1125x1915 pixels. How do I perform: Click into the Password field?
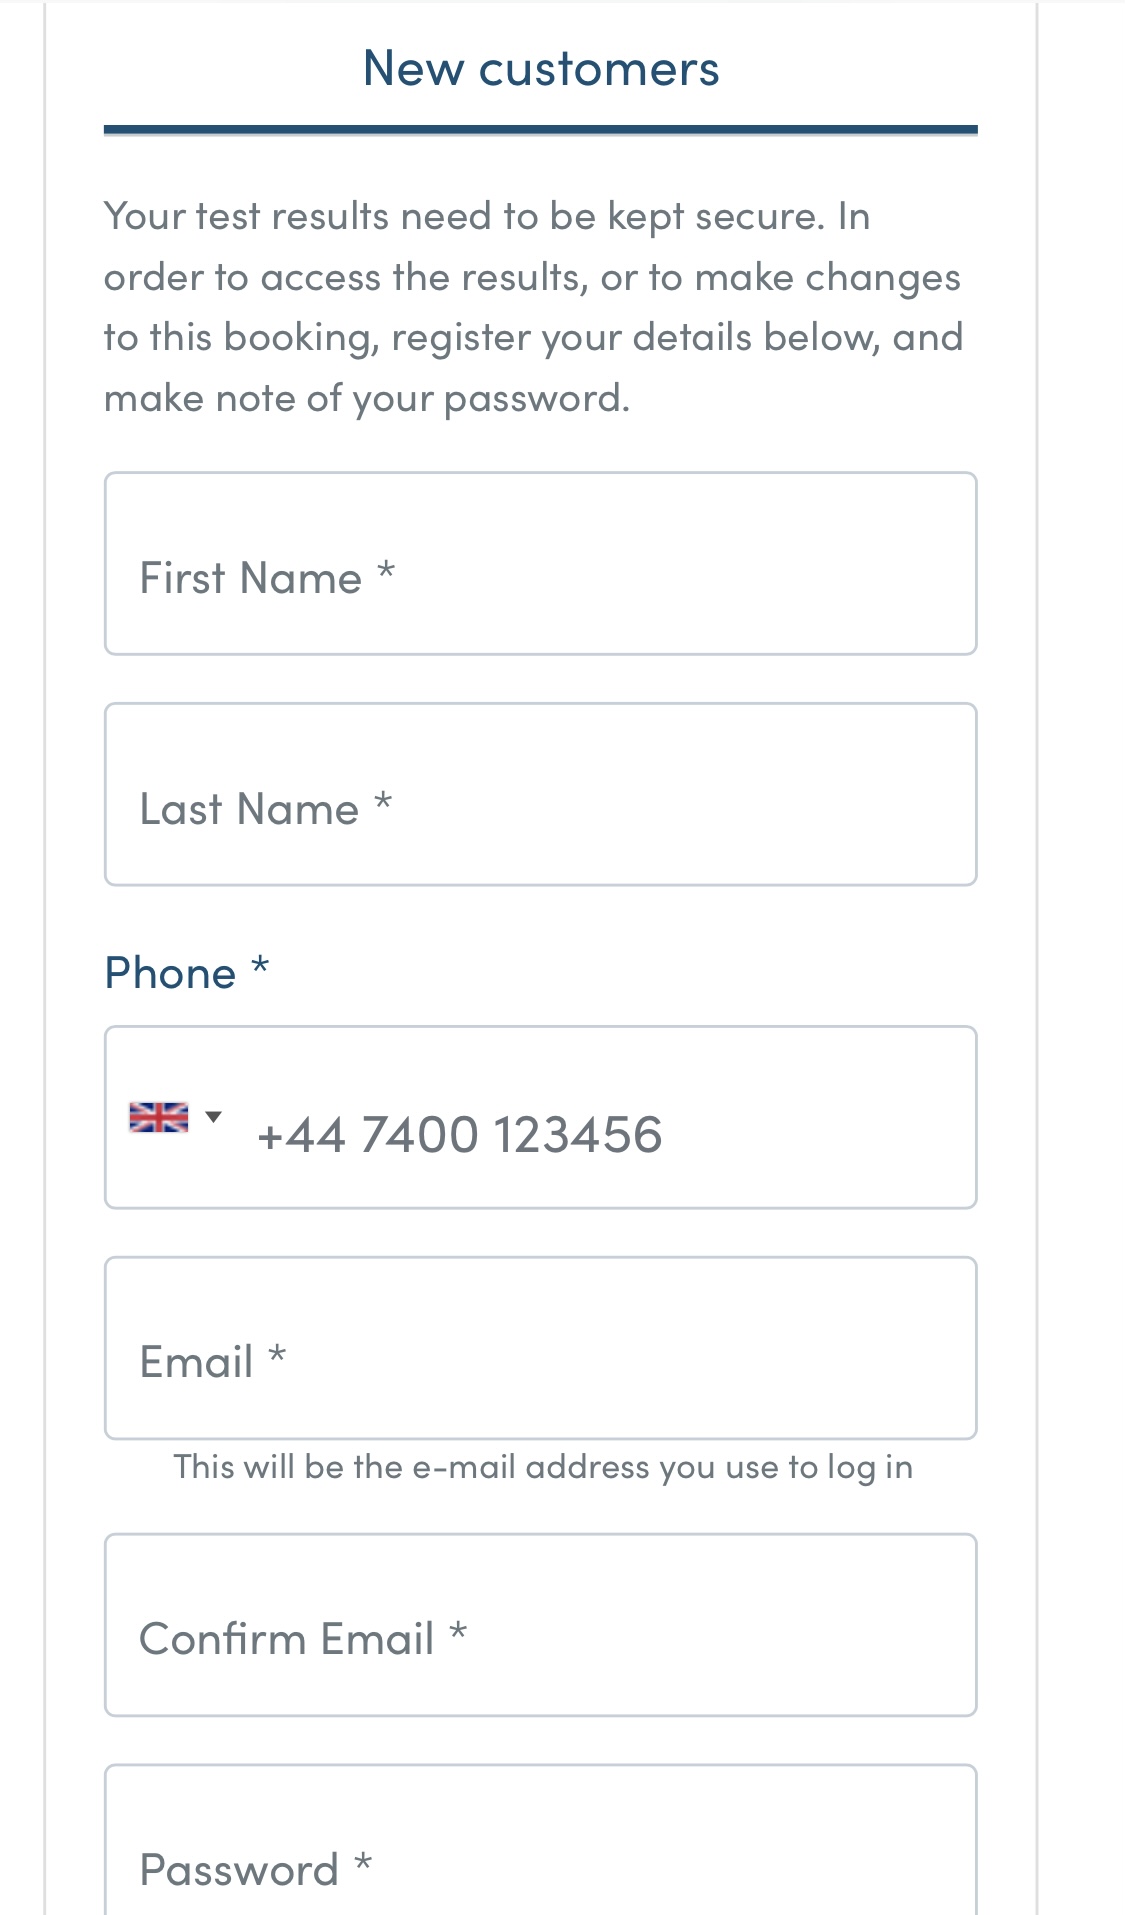(540, 1840)
